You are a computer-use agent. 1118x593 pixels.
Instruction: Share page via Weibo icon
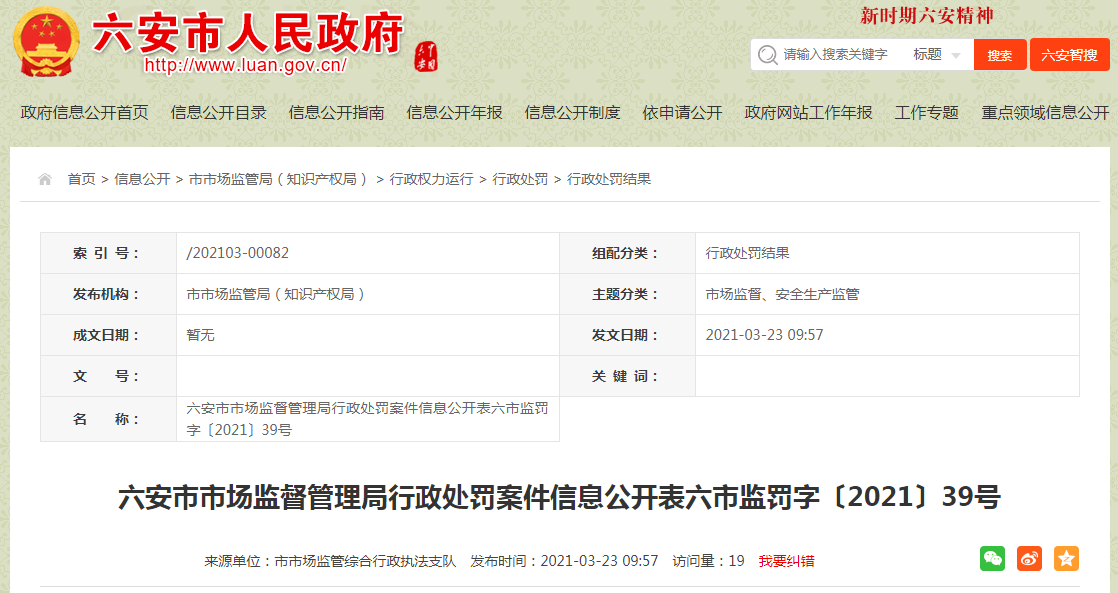1030,559
